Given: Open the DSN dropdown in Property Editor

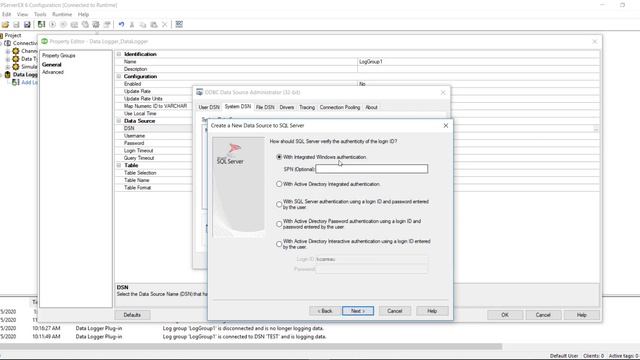Looking at the screenshot, I should [x=596, y=129].
